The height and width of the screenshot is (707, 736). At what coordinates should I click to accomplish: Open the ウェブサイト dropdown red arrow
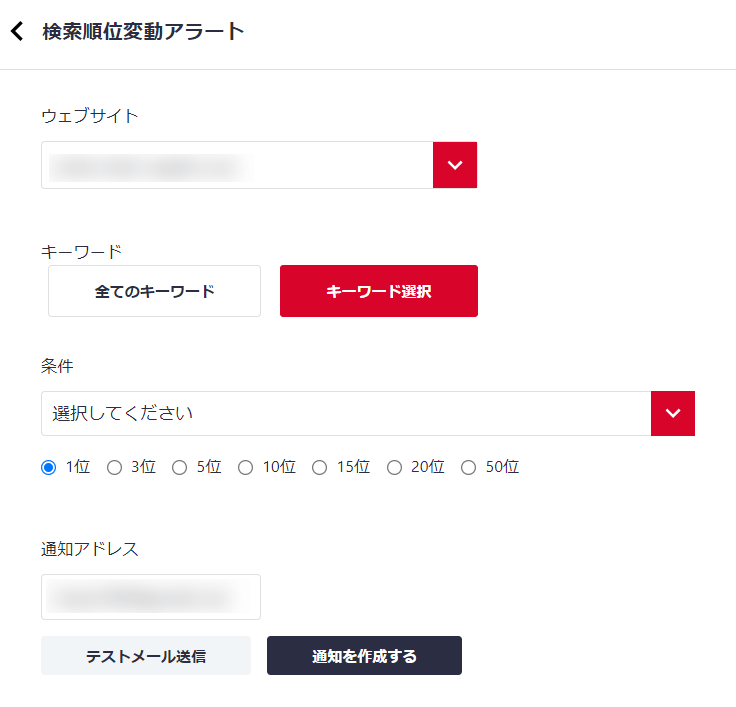click(455, 165)
